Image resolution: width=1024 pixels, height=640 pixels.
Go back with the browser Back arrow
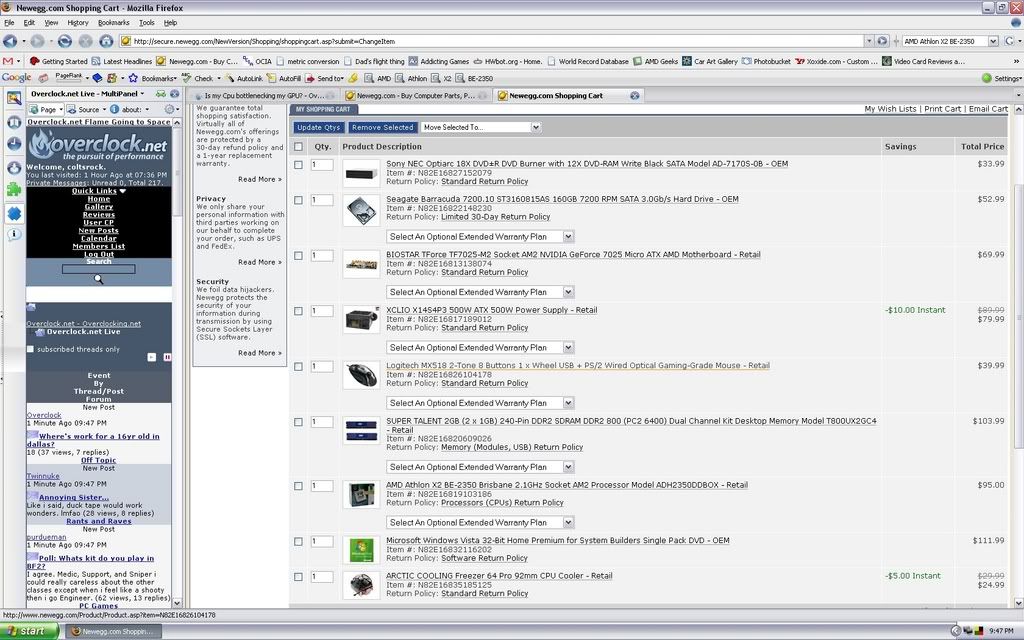pyautogui.click(x=10, y=41)
